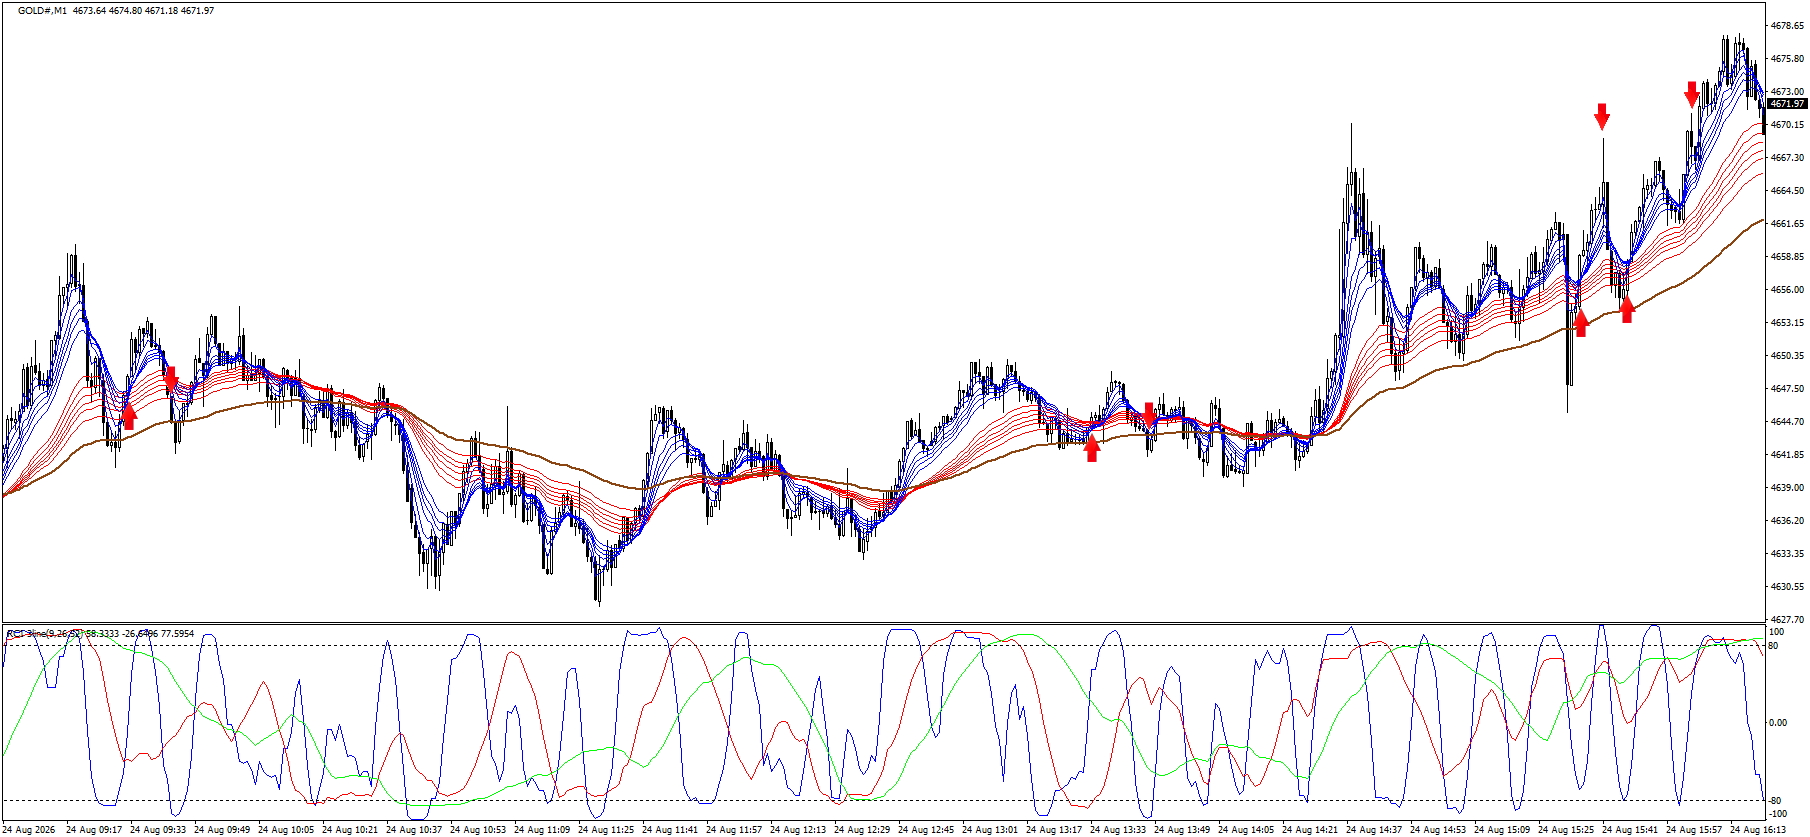Screen dimensions: 1810x837
Task: Click the 4670.15 price scale label
Action: 1787,125
